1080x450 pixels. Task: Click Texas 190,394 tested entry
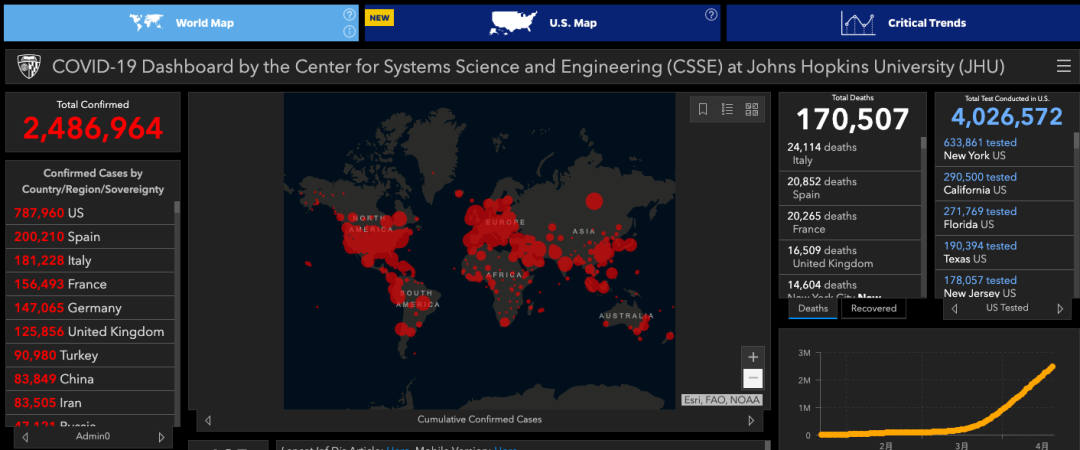pos(1004,252)
